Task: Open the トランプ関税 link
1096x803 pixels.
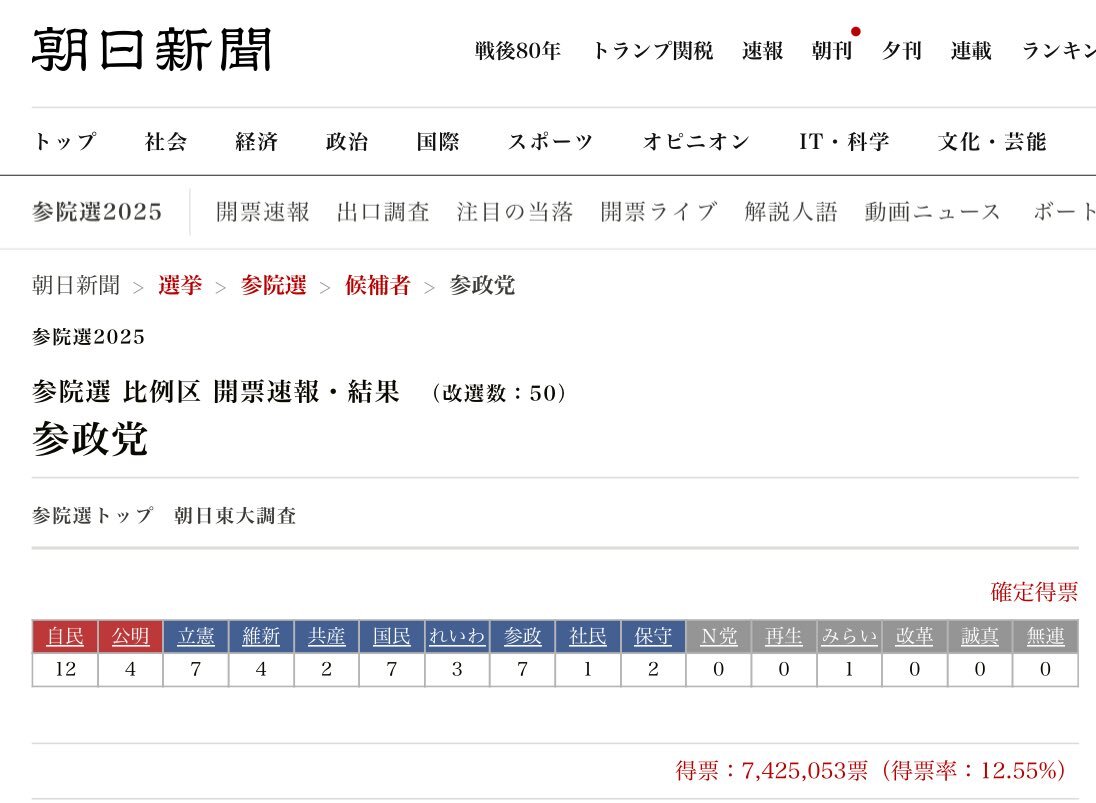Action: click(652, 50)
